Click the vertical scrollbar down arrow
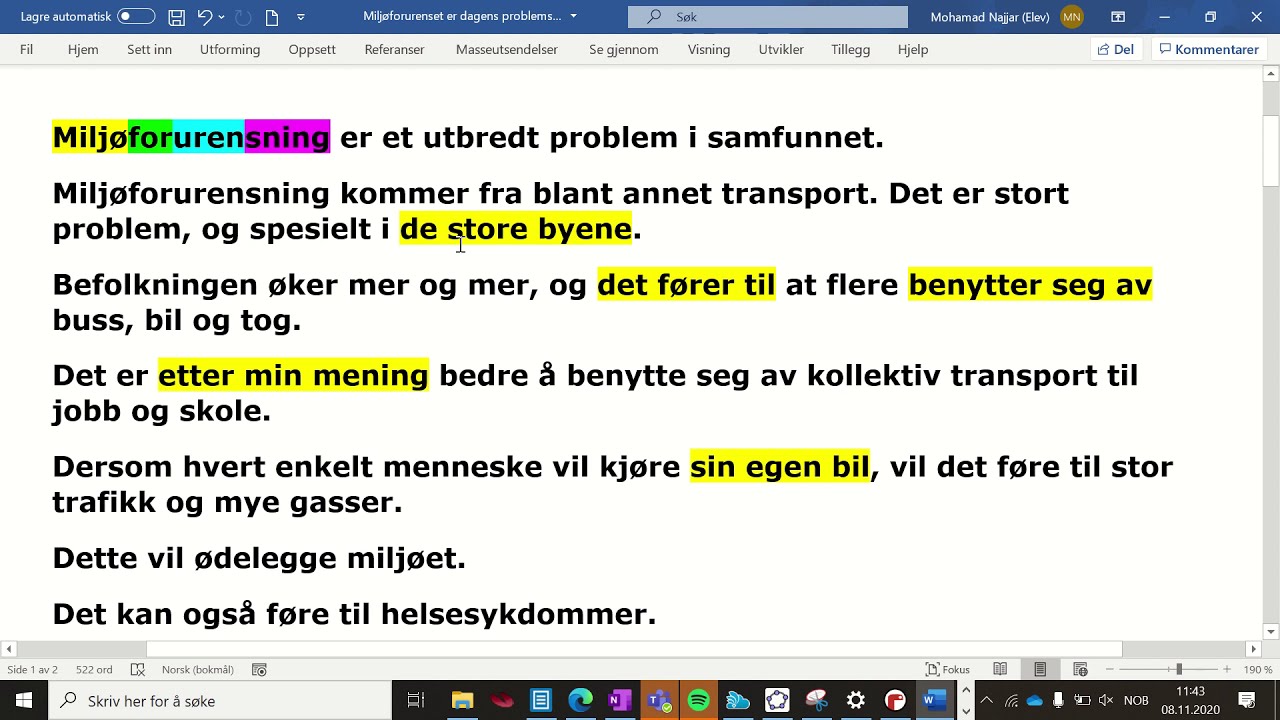 click(x=1271, y=632)
